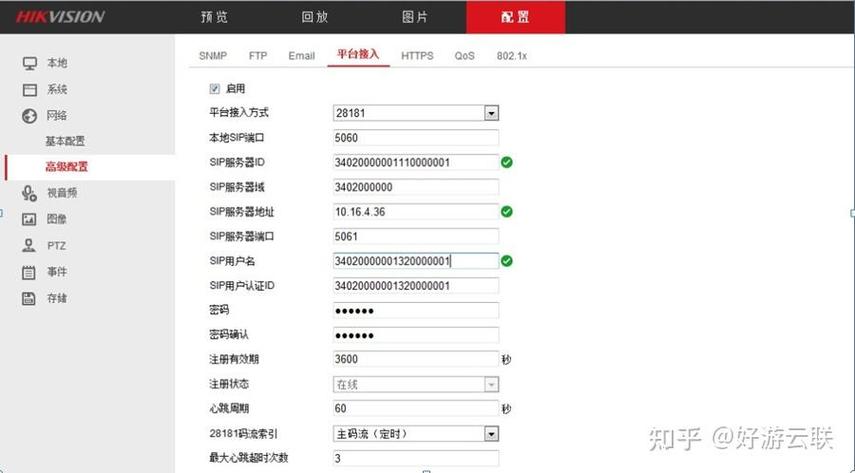Viewport: 855px width, 473px height.
Task: Click the 28181码流索引 label text
Action: click(x=243, y=434)
